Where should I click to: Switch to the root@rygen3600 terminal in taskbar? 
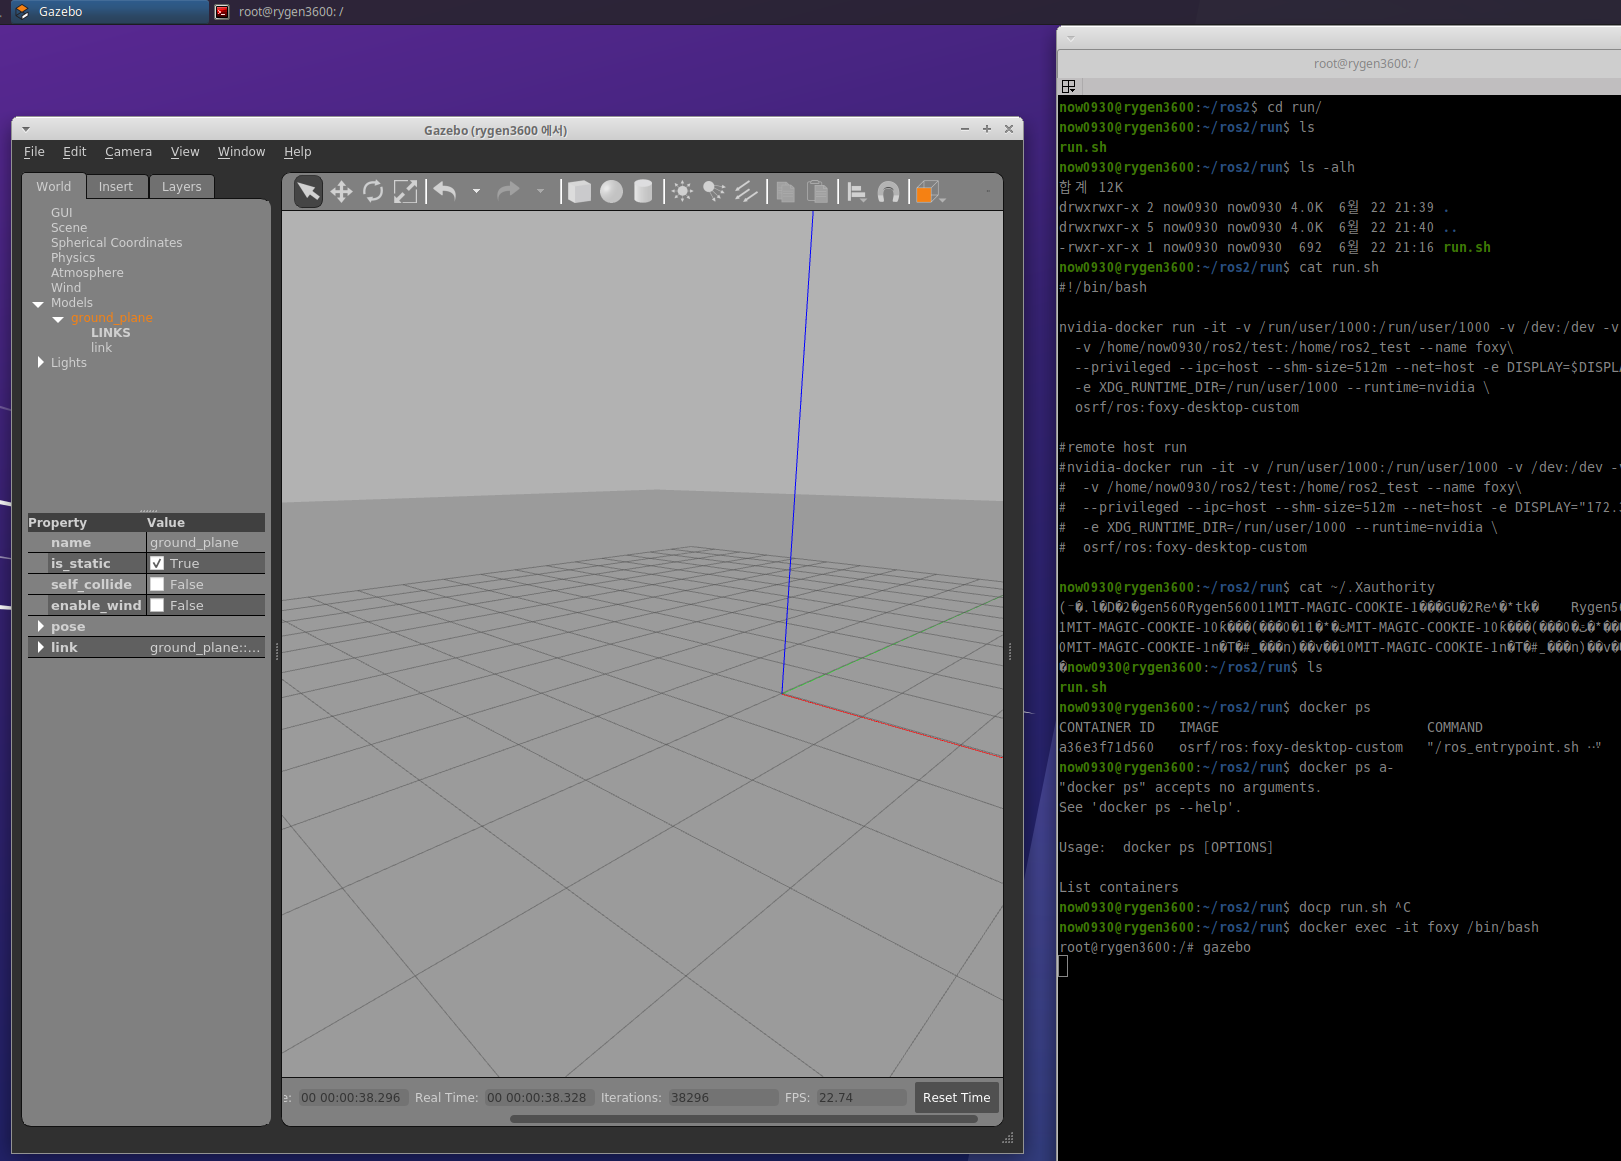pyautogui.click(x=290, y=12)
